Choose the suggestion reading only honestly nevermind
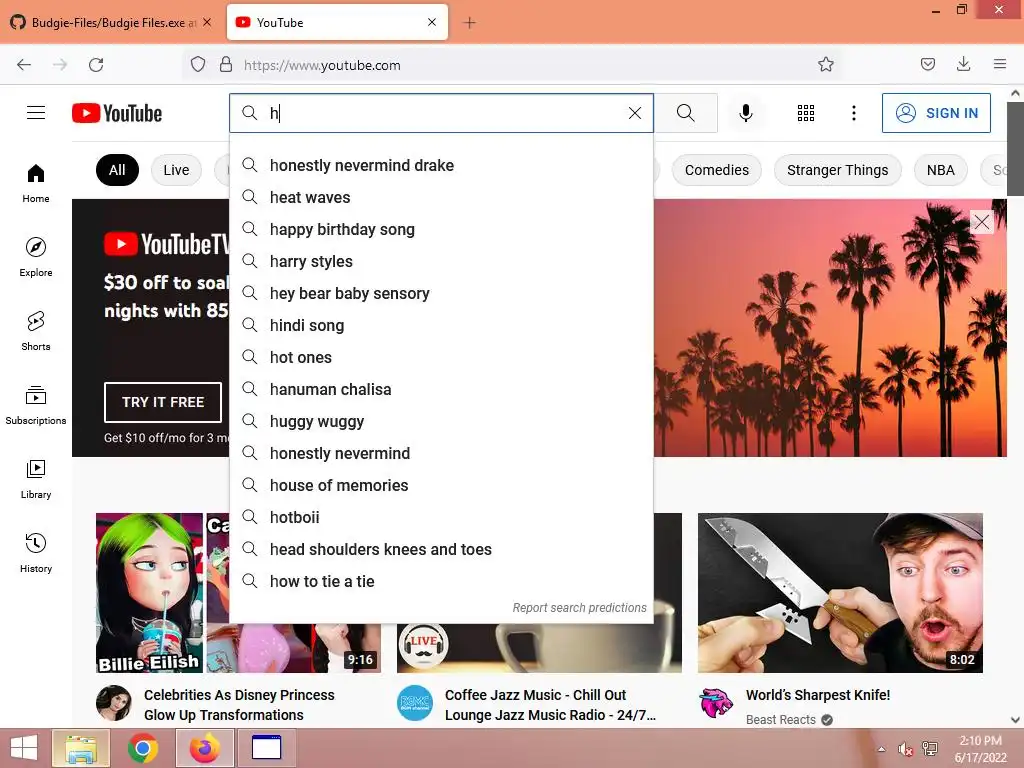 441,453
